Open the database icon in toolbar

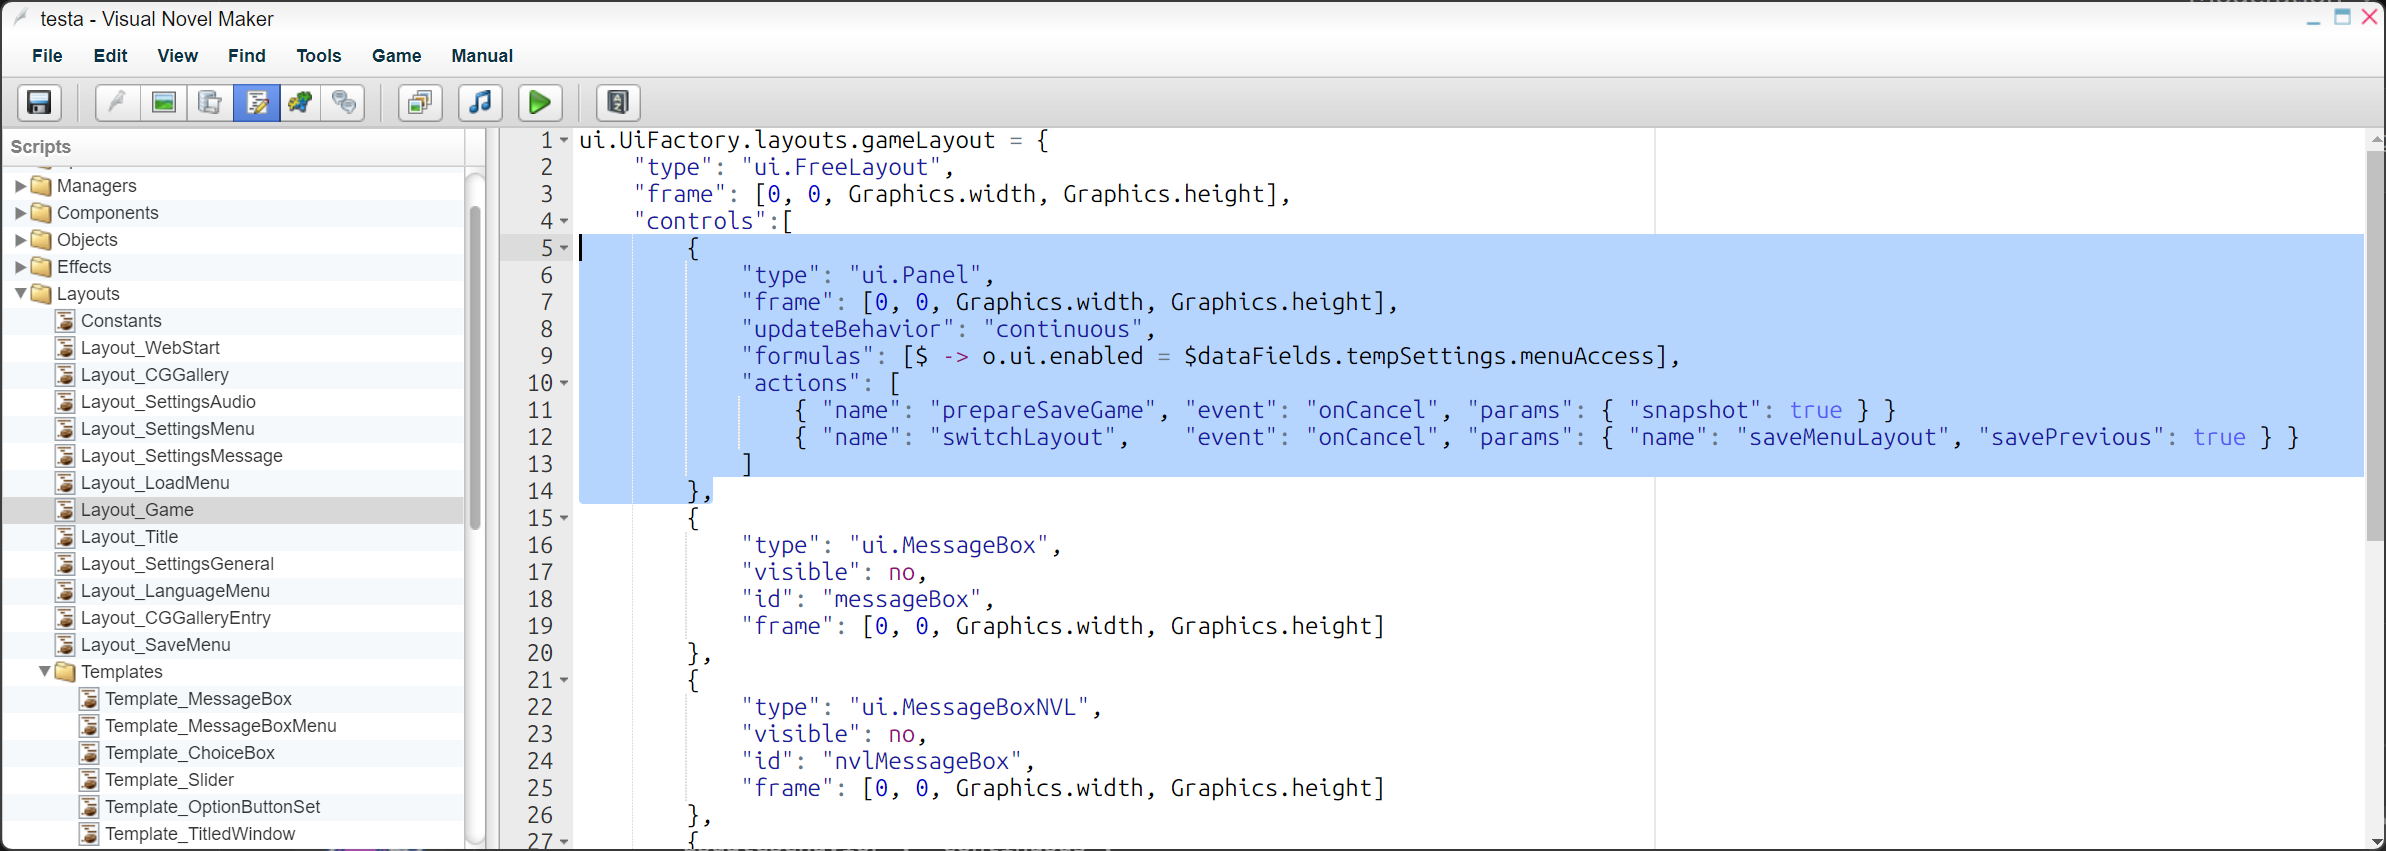pos(210,102)
